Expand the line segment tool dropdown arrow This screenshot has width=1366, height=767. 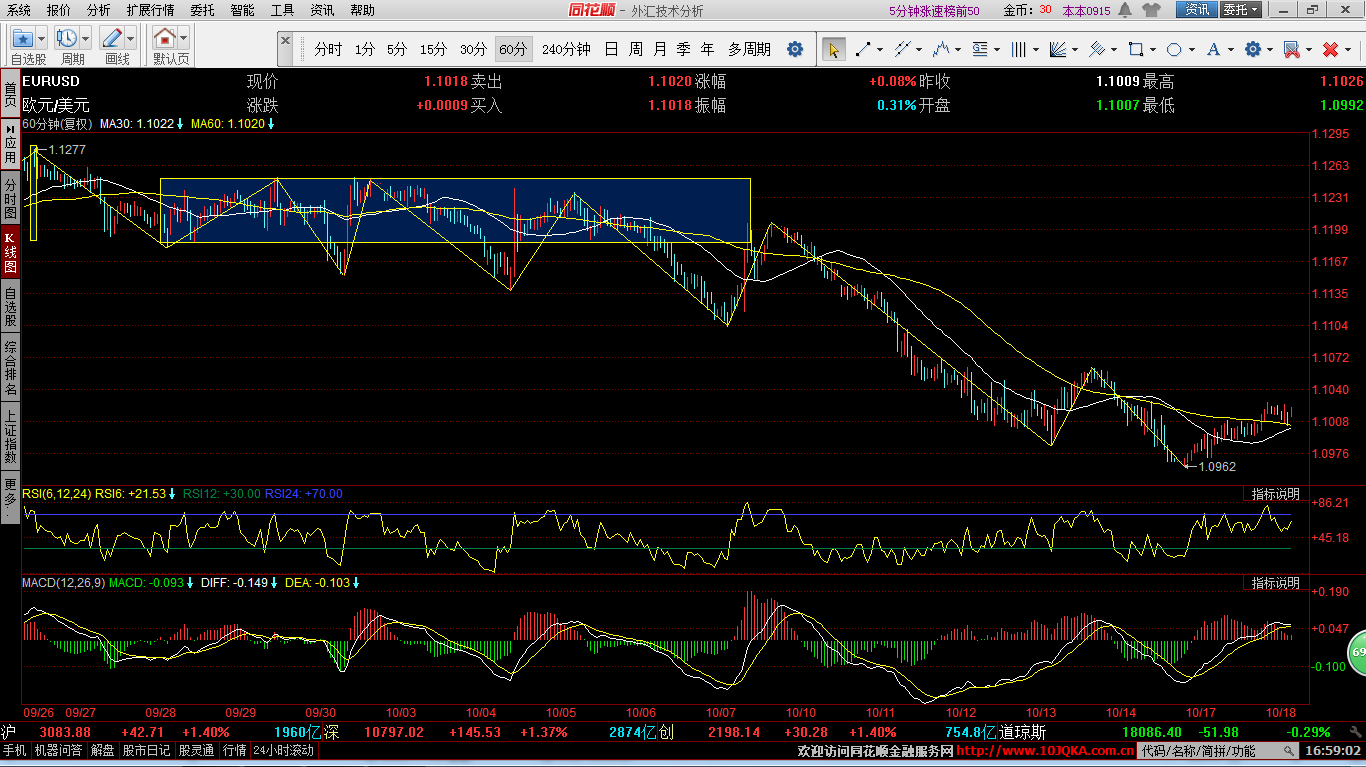(x=879, y=50)
